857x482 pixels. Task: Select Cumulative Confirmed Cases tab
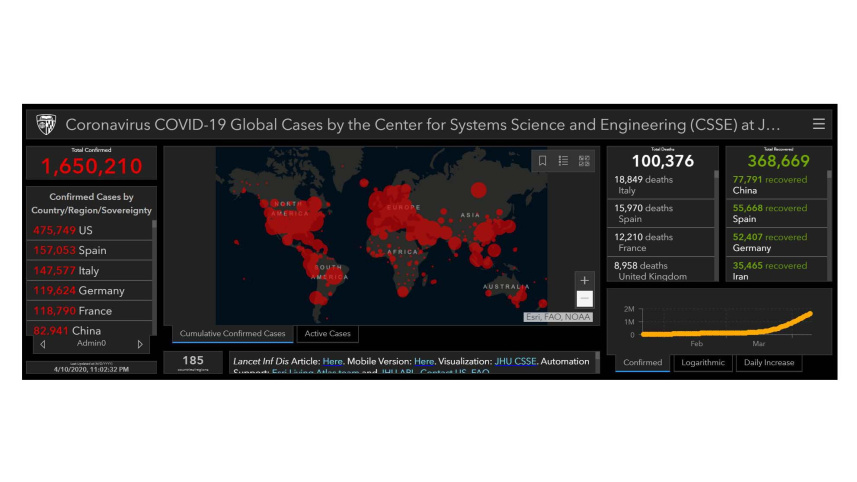tap(232, 334)
